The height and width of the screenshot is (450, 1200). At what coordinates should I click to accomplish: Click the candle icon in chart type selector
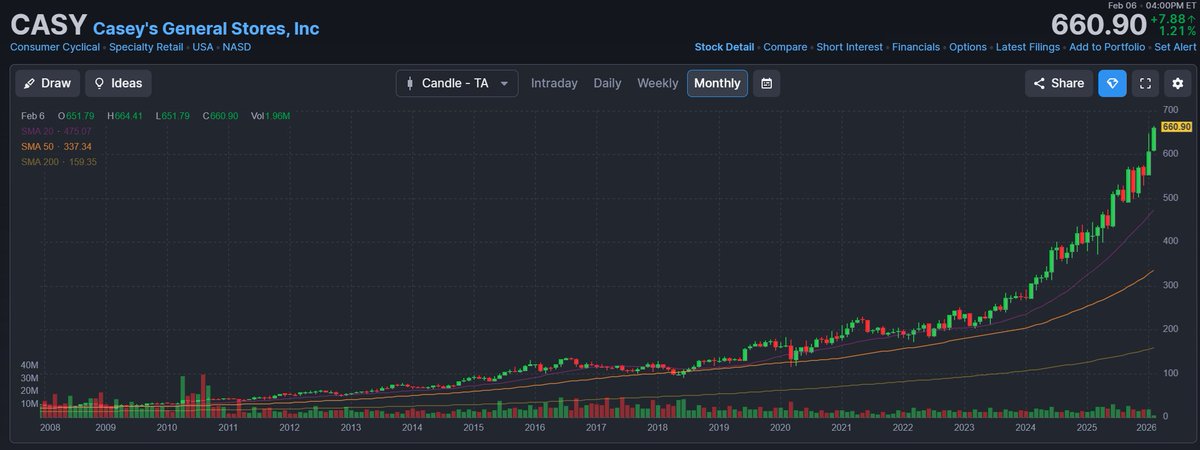tap(410, 83)
